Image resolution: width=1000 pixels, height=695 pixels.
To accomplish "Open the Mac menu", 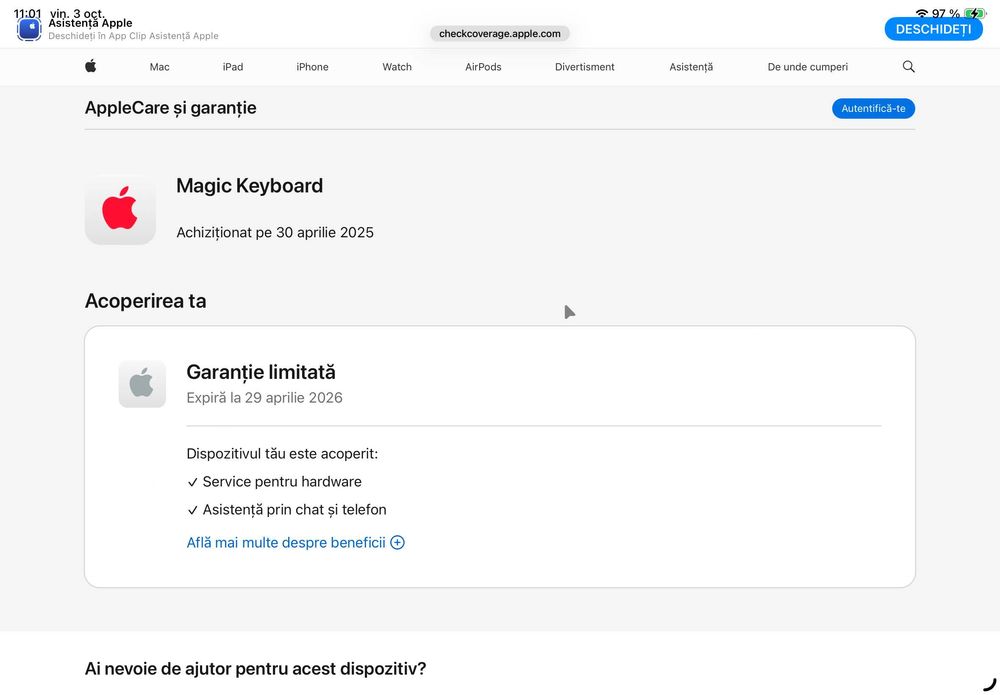I will [160, 67].
